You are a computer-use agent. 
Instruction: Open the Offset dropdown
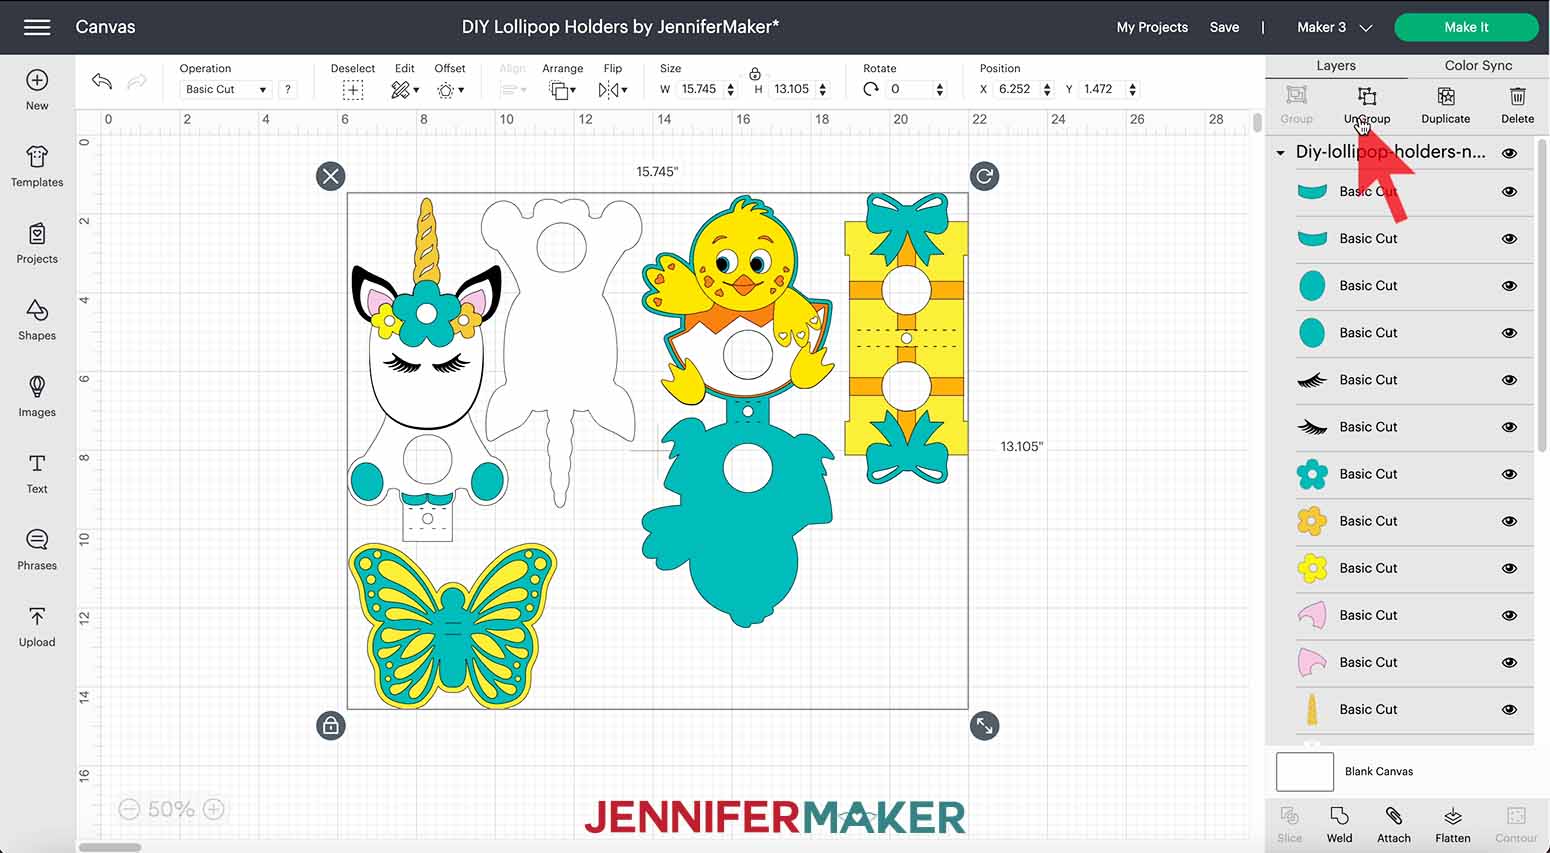pos(450,90)
